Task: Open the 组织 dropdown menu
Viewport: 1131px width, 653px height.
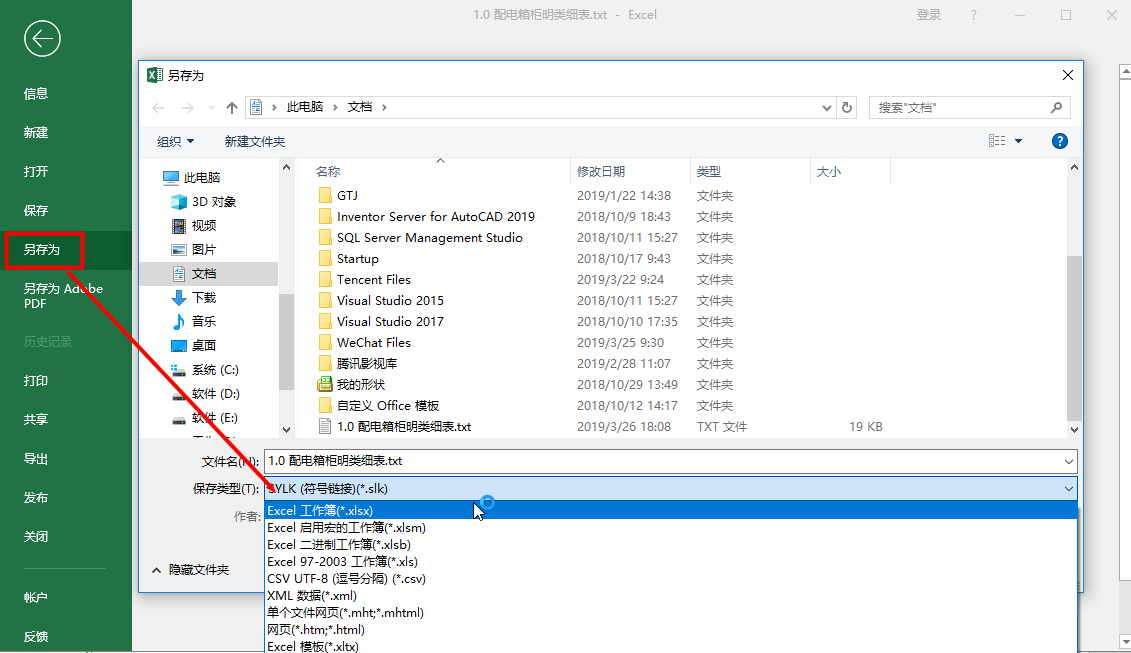Action: click(175, 141)
